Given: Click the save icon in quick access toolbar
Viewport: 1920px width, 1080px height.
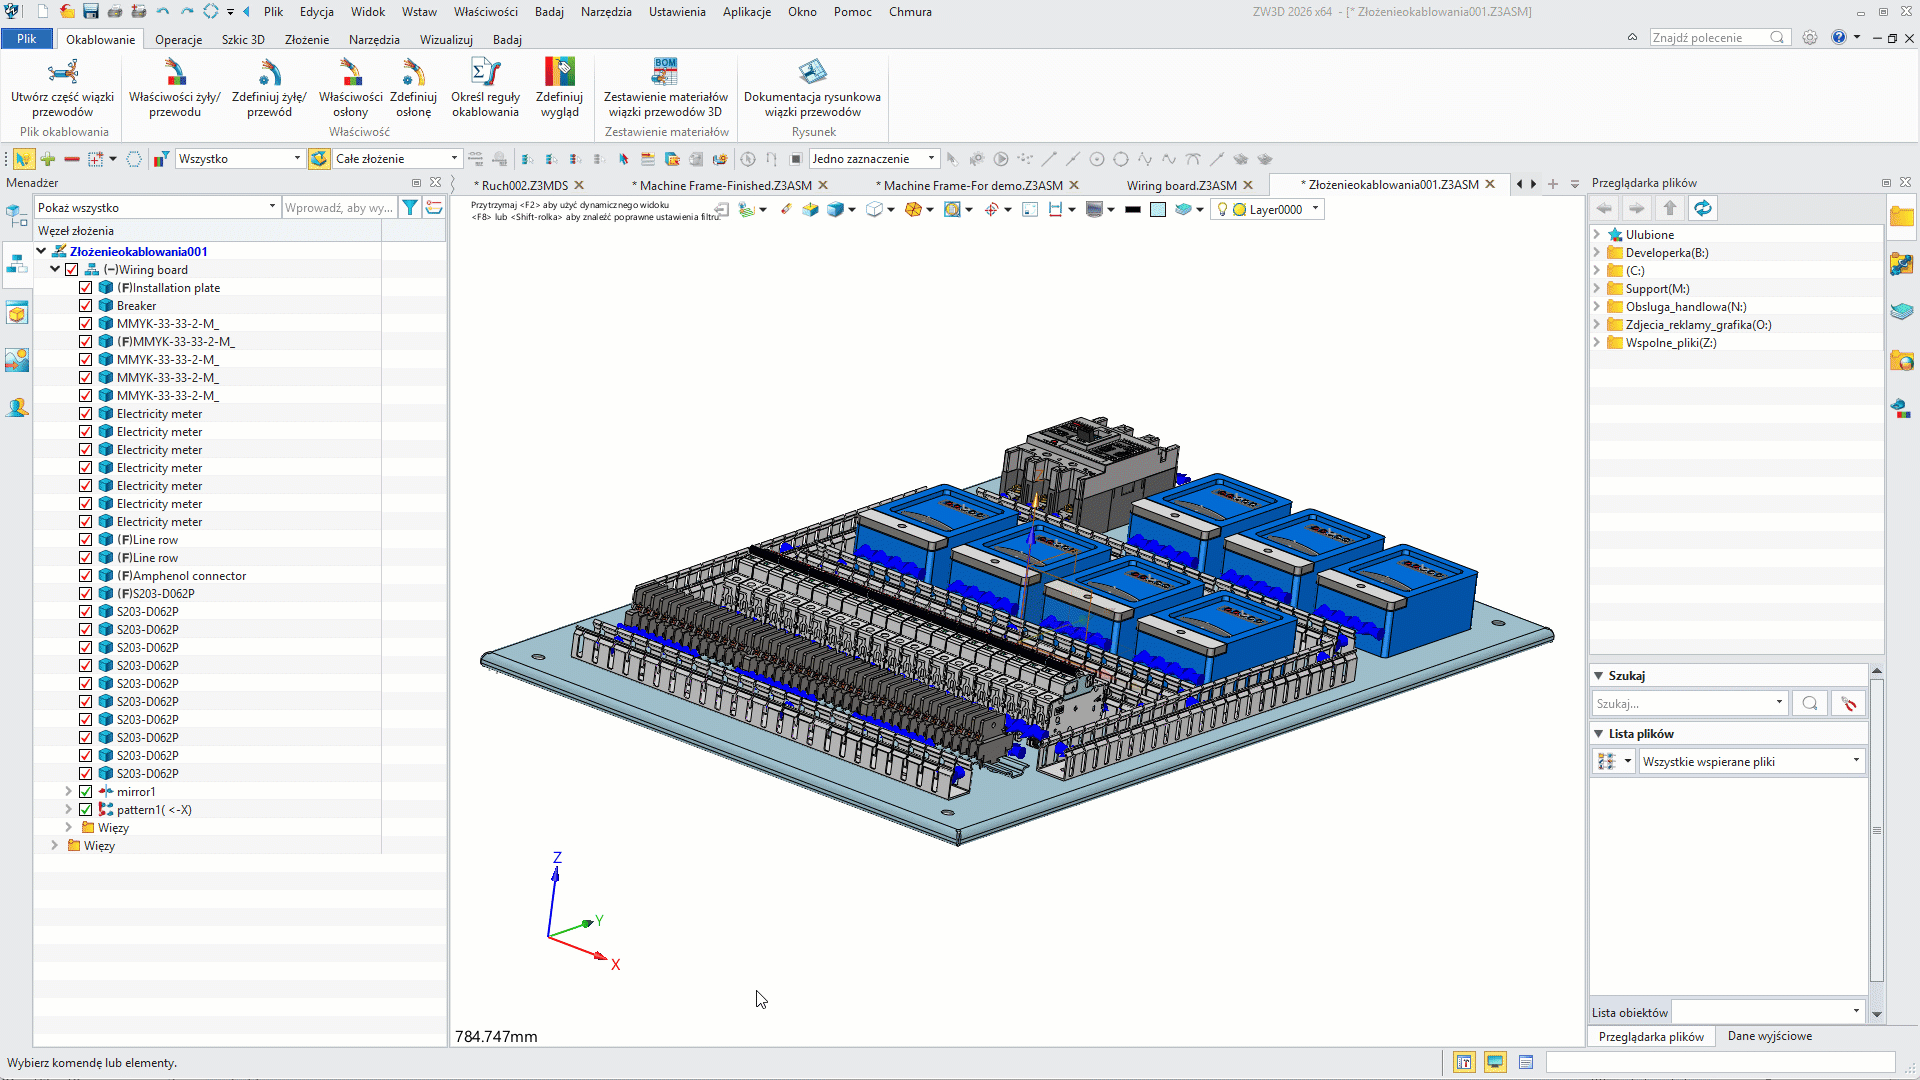Looking at the screenshot, I should tap(91, 12).
